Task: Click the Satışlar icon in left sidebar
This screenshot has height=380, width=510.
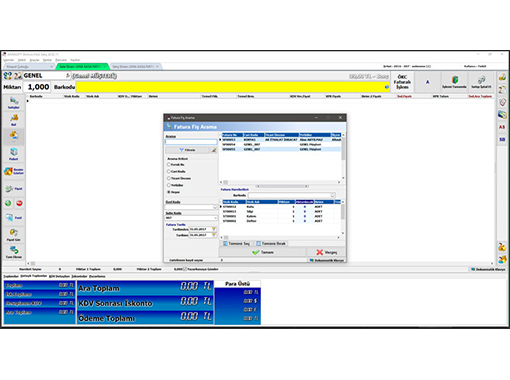Action: pyautogui.click(x=14, y=103)
